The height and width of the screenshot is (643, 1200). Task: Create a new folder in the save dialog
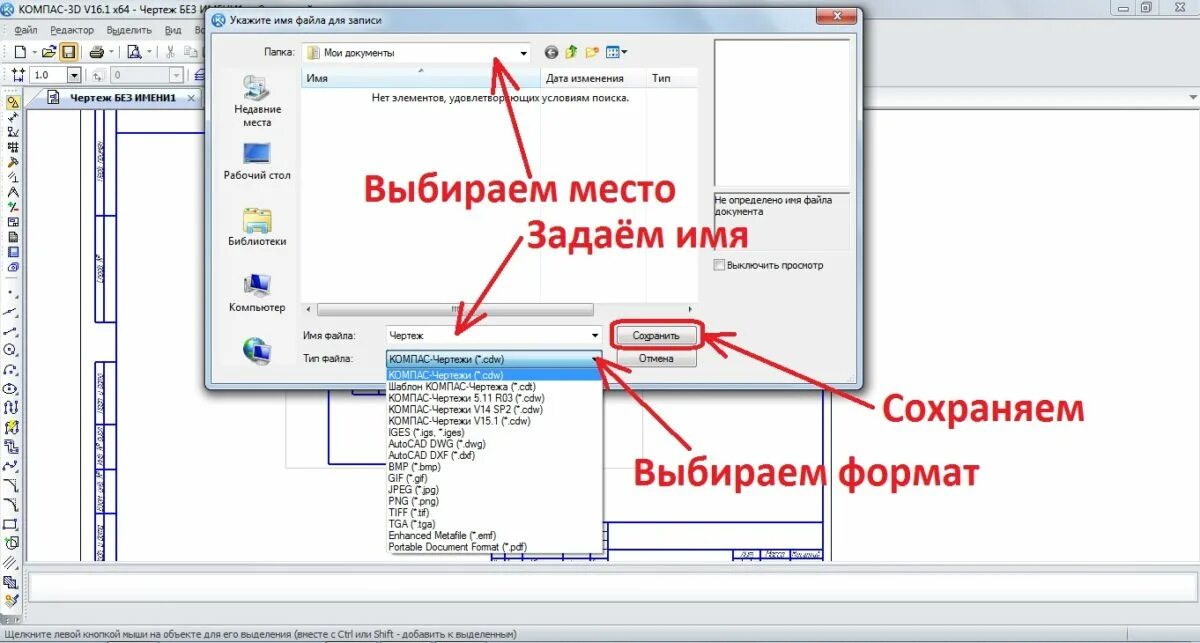[592, 52]
